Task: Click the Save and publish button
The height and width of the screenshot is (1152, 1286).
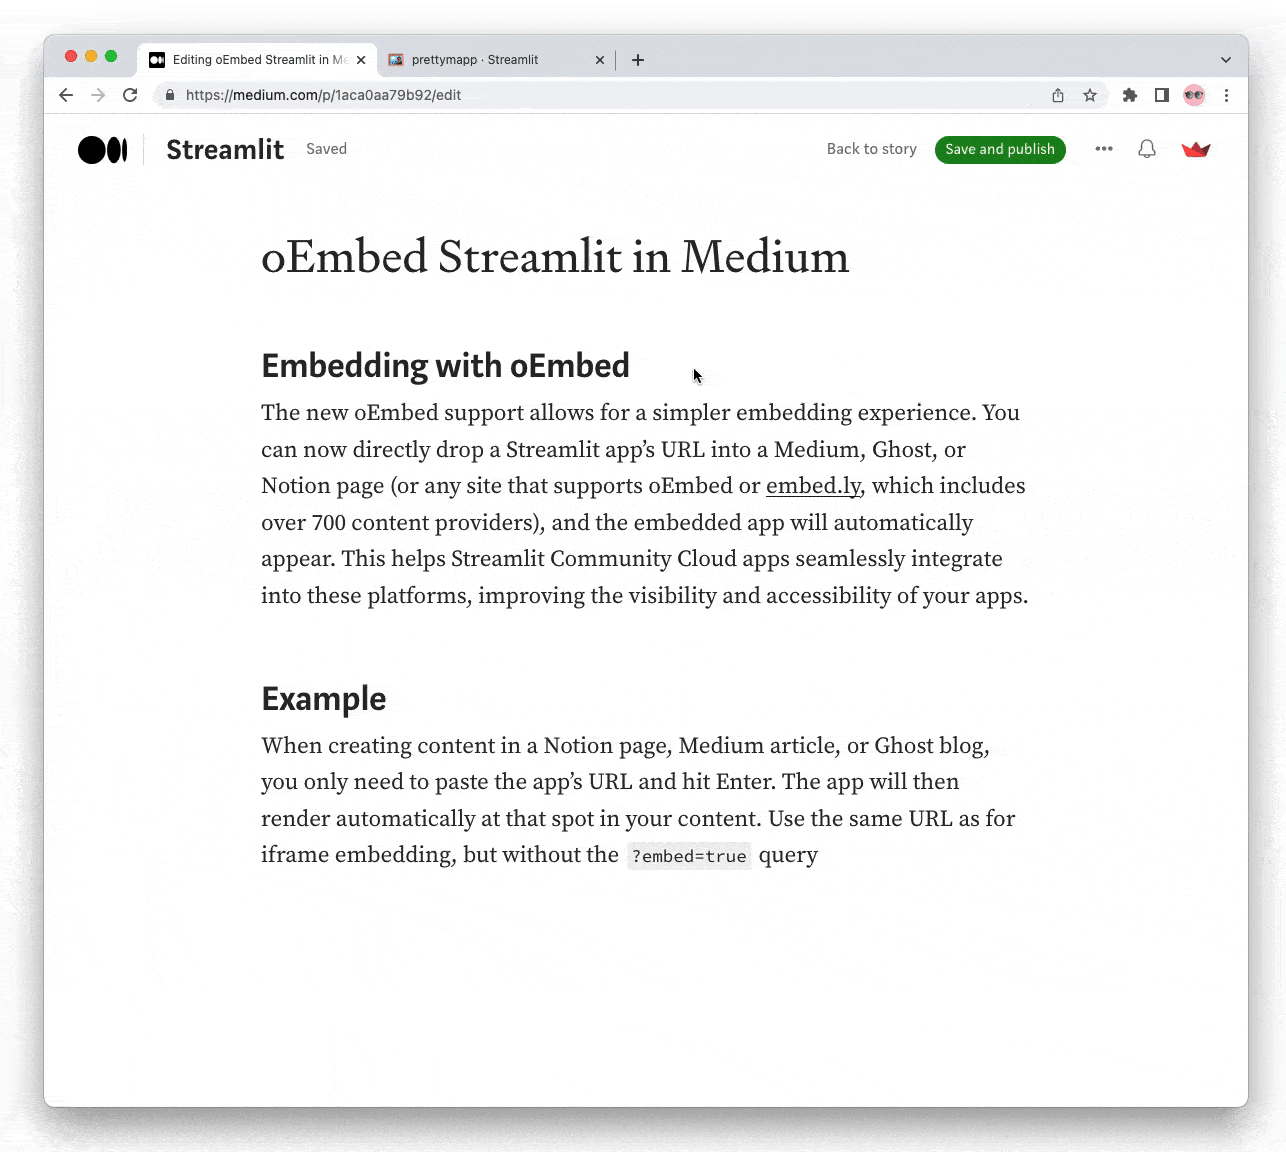Action: 999,149
